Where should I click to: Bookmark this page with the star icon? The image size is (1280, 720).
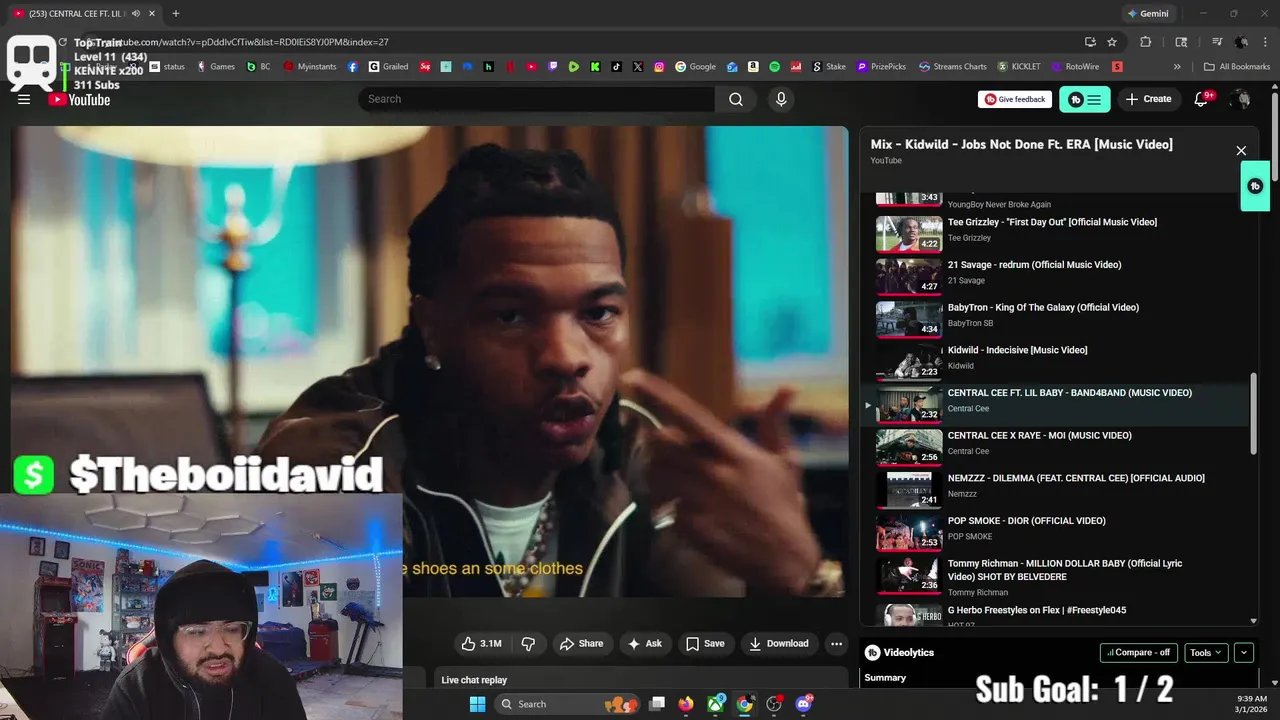(1112, 42)
